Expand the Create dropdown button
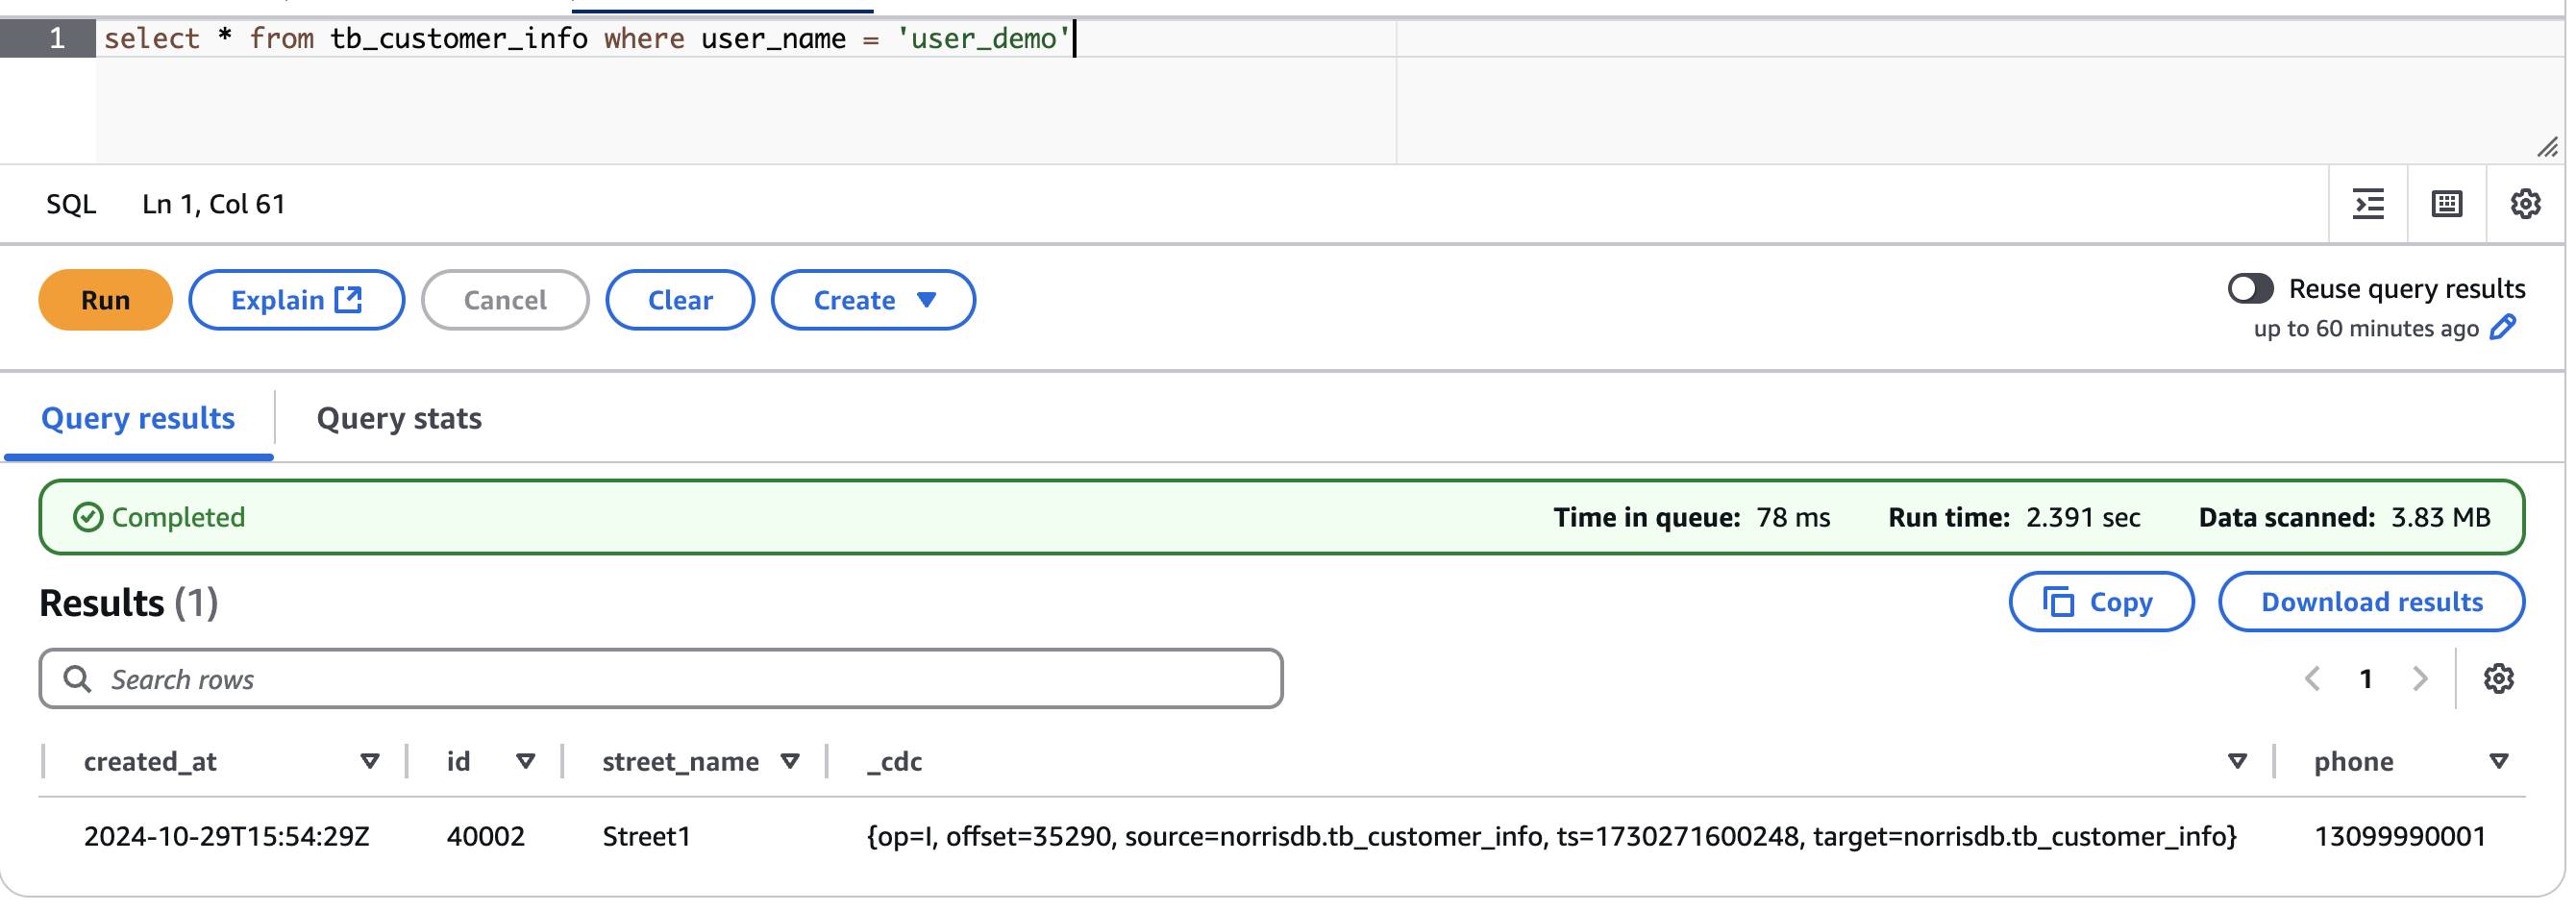This screenshot has height=911, width=2576. coord(872,300)
